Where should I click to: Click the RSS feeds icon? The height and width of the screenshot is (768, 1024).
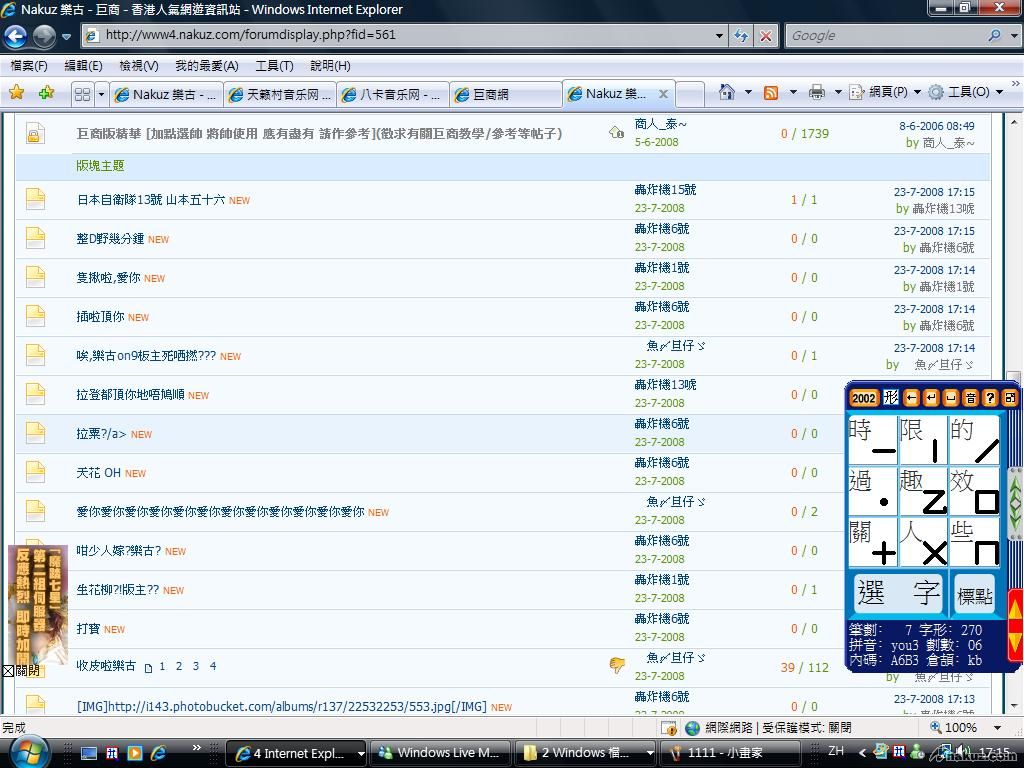pyautogui.click(x=771, y=92)
